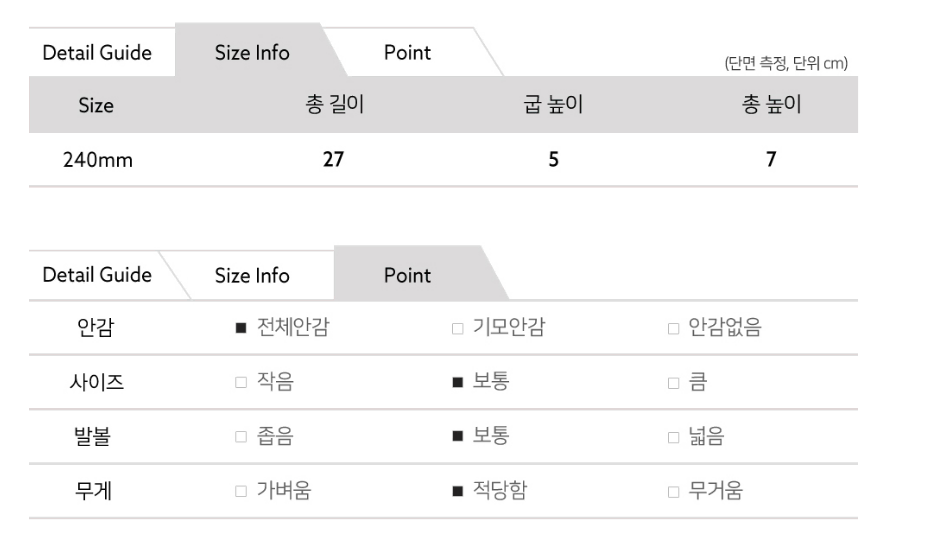Toggle the 적당함 weight checkbox

[457, 491]
